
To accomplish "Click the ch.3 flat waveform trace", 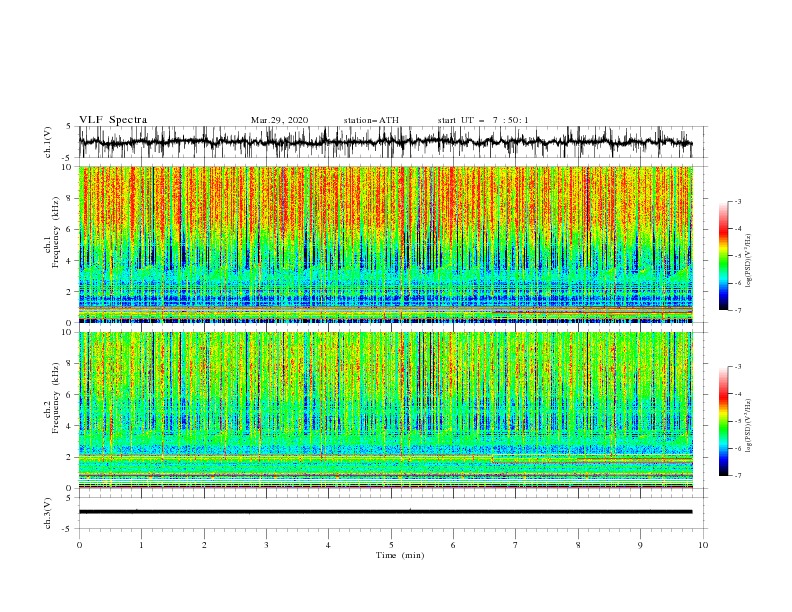I will coord(385,512).
